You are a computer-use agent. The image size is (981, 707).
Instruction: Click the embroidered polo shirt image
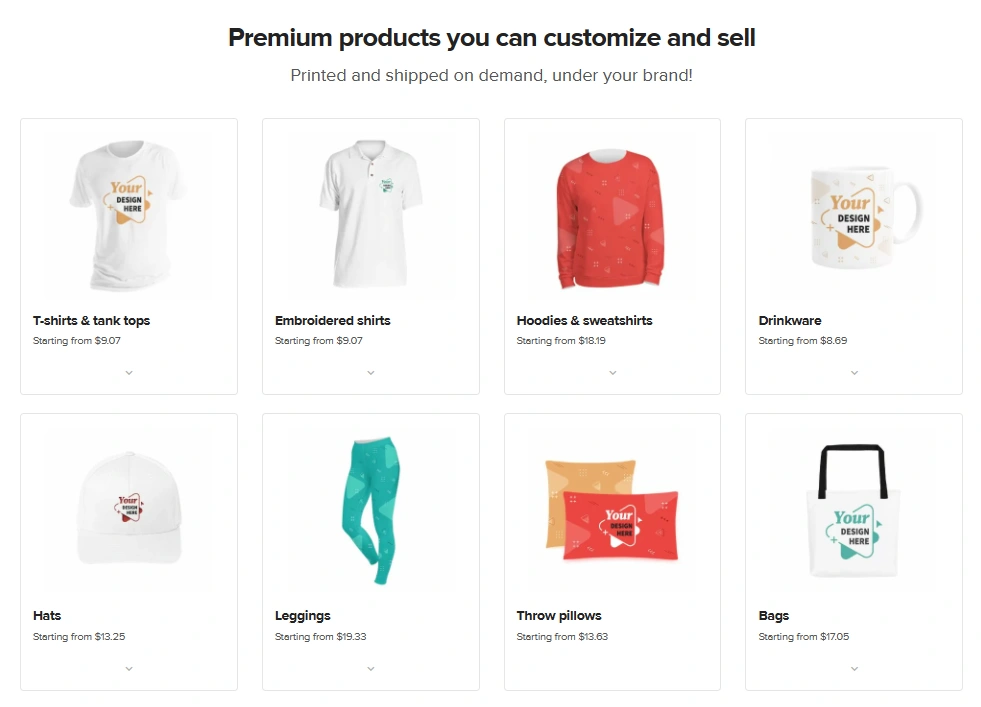click(371, 212)
